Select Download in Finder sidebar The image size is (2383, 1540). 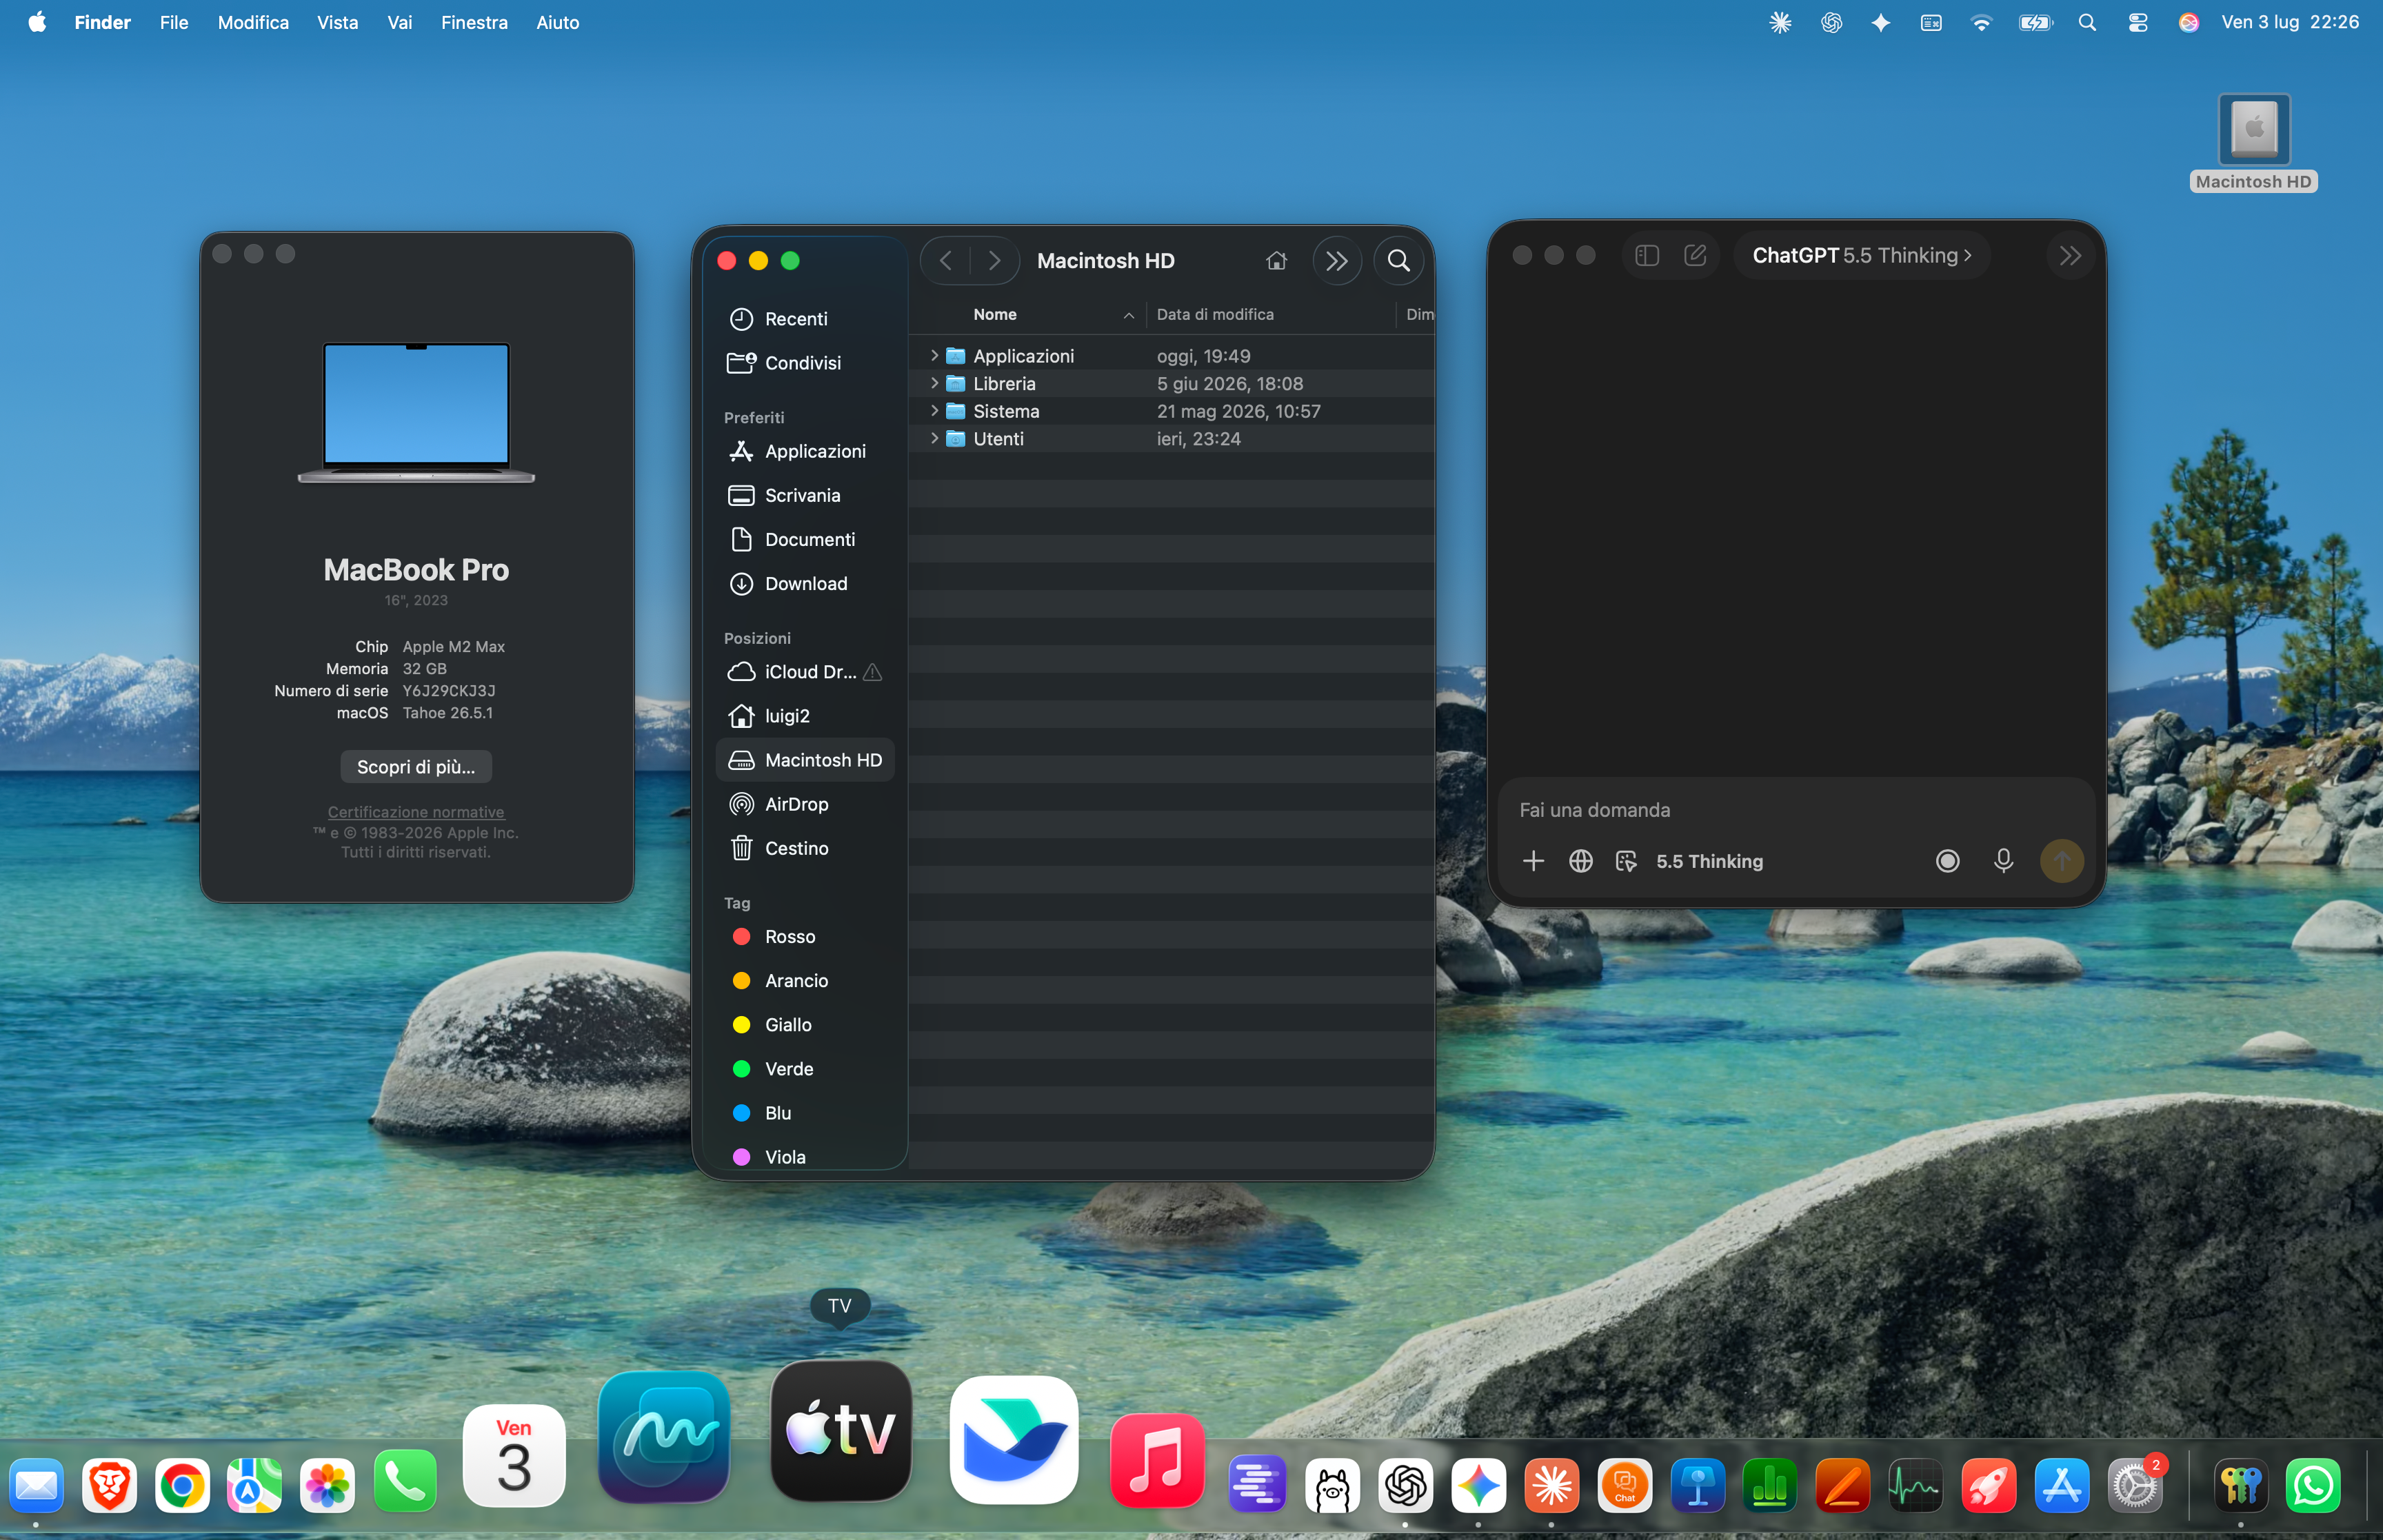[805, 583]
